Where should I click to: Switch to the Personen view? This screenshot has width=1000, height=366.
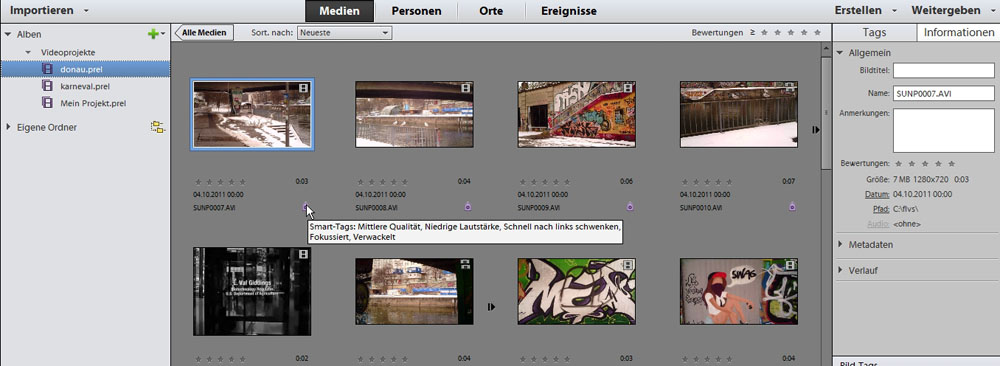(x=416, y=11)
